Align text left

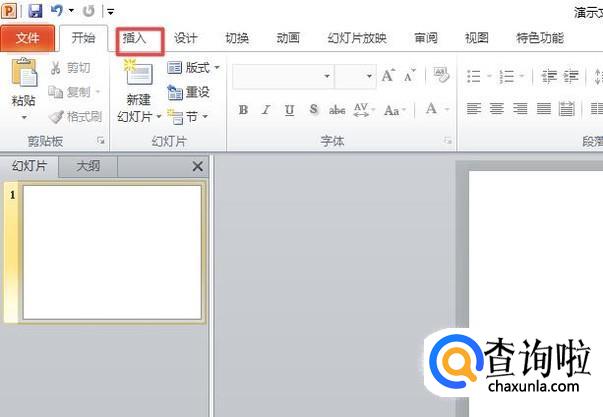point(474,109)
